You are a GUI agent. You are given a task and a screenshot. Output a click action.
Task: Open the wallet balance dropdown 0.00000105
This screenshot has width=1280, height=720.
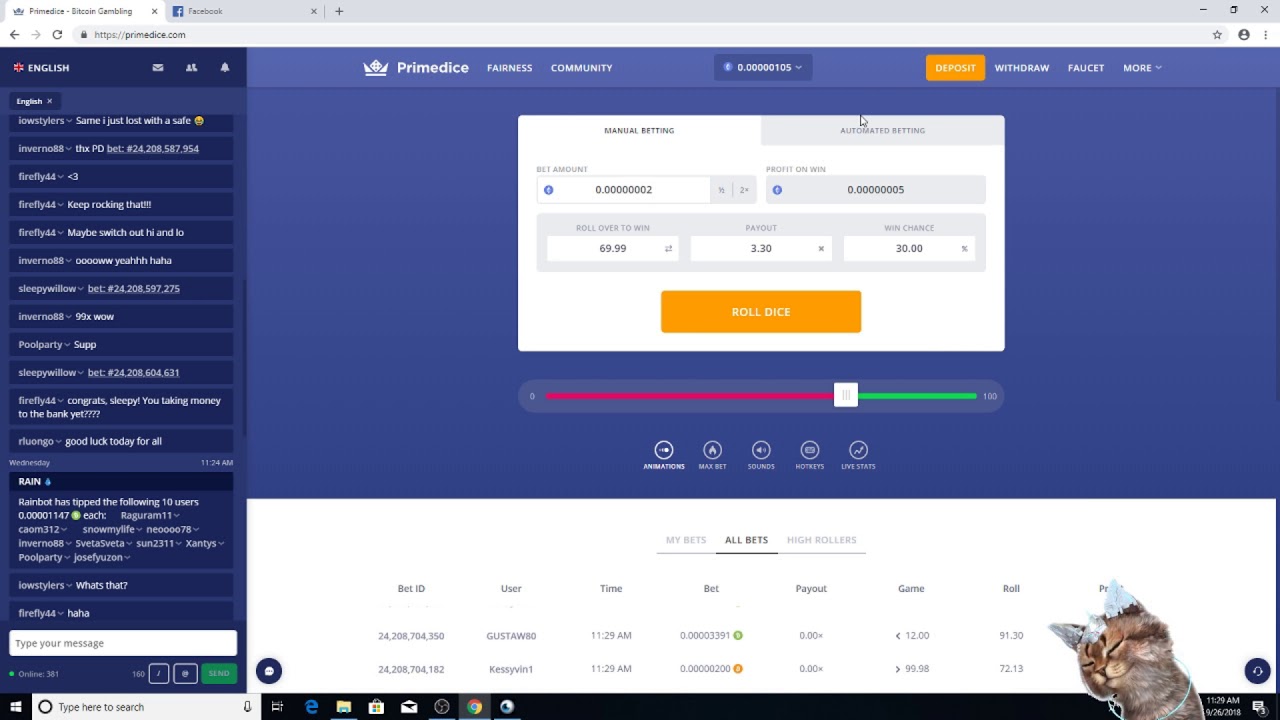pyautogui.click(x=763, y=68)
